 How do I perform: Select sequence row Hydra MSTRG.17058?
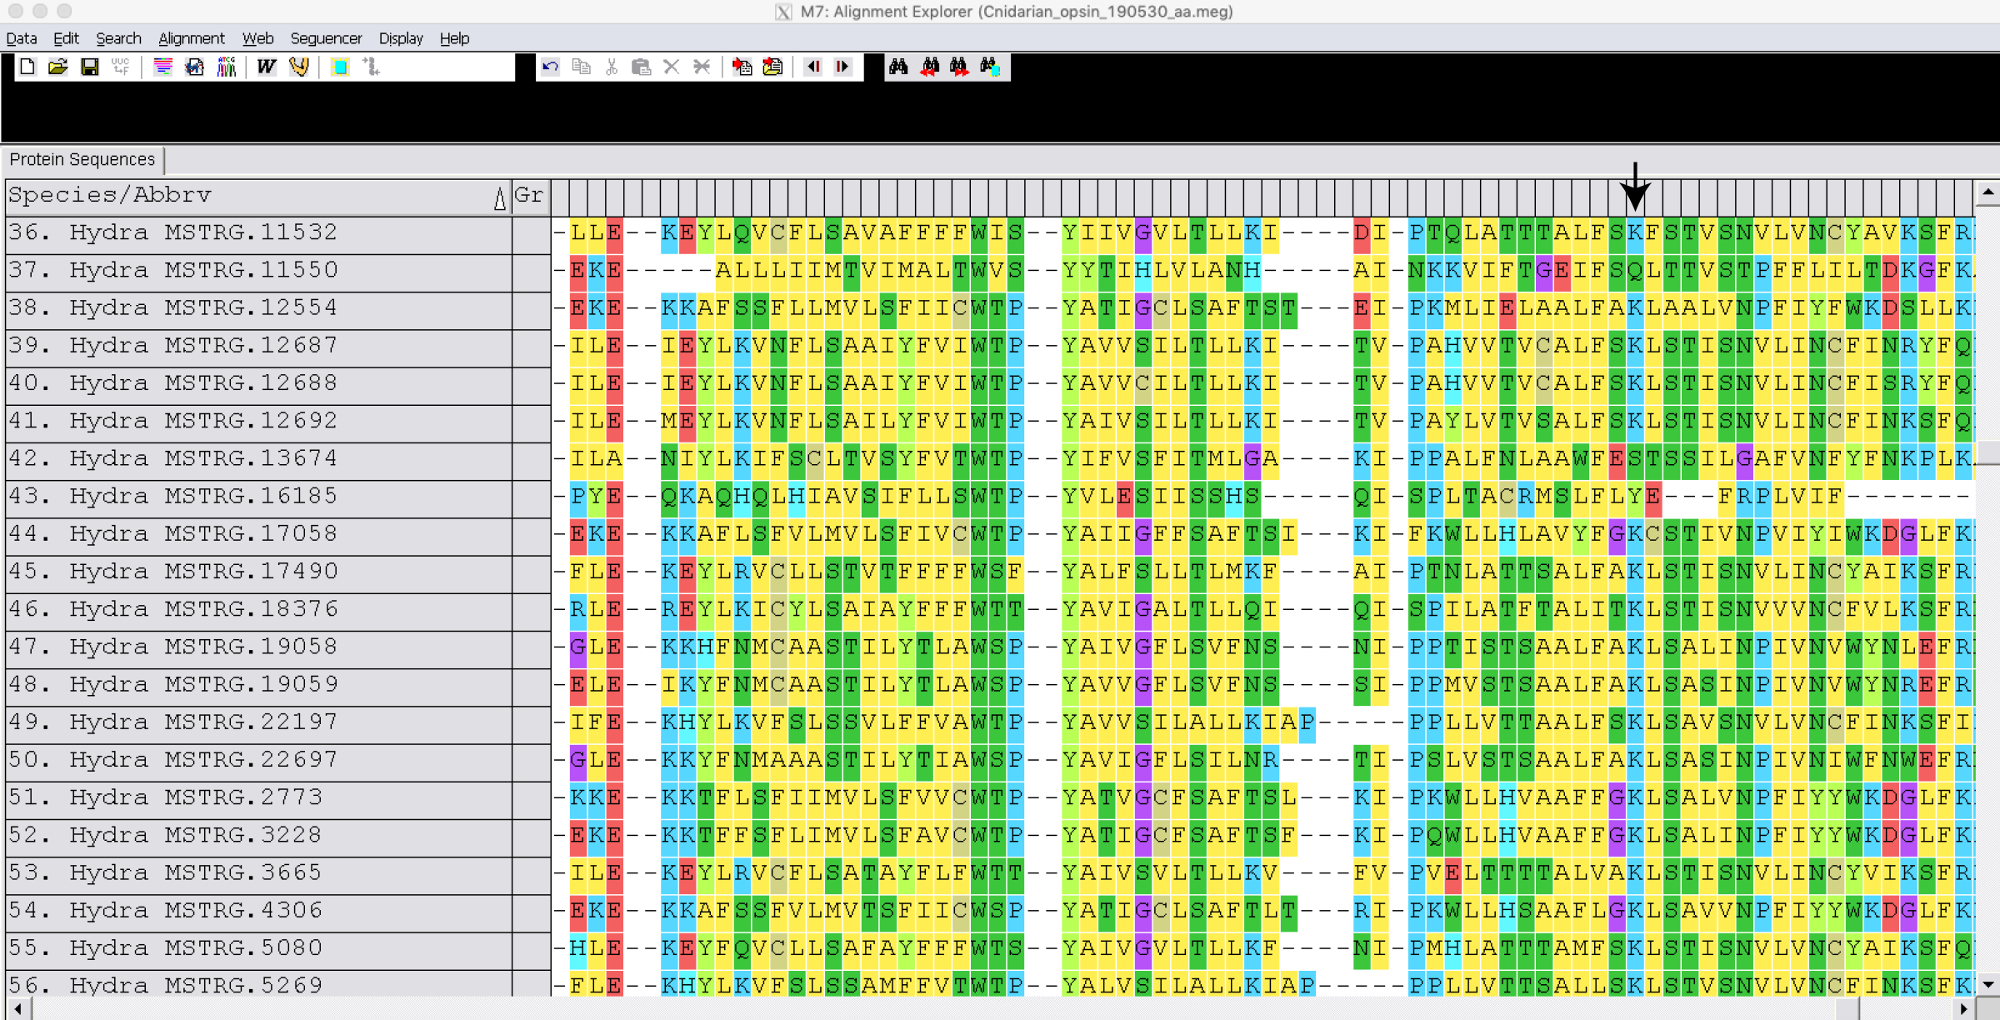258,535
